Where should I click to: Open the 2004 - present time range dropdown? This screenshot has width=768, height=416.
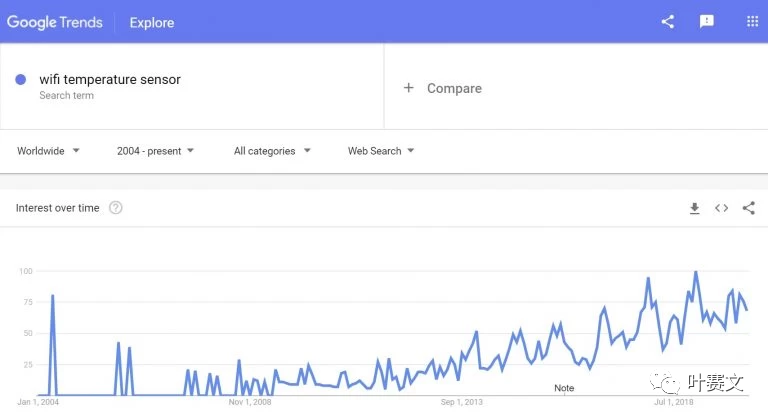[155, 151]
